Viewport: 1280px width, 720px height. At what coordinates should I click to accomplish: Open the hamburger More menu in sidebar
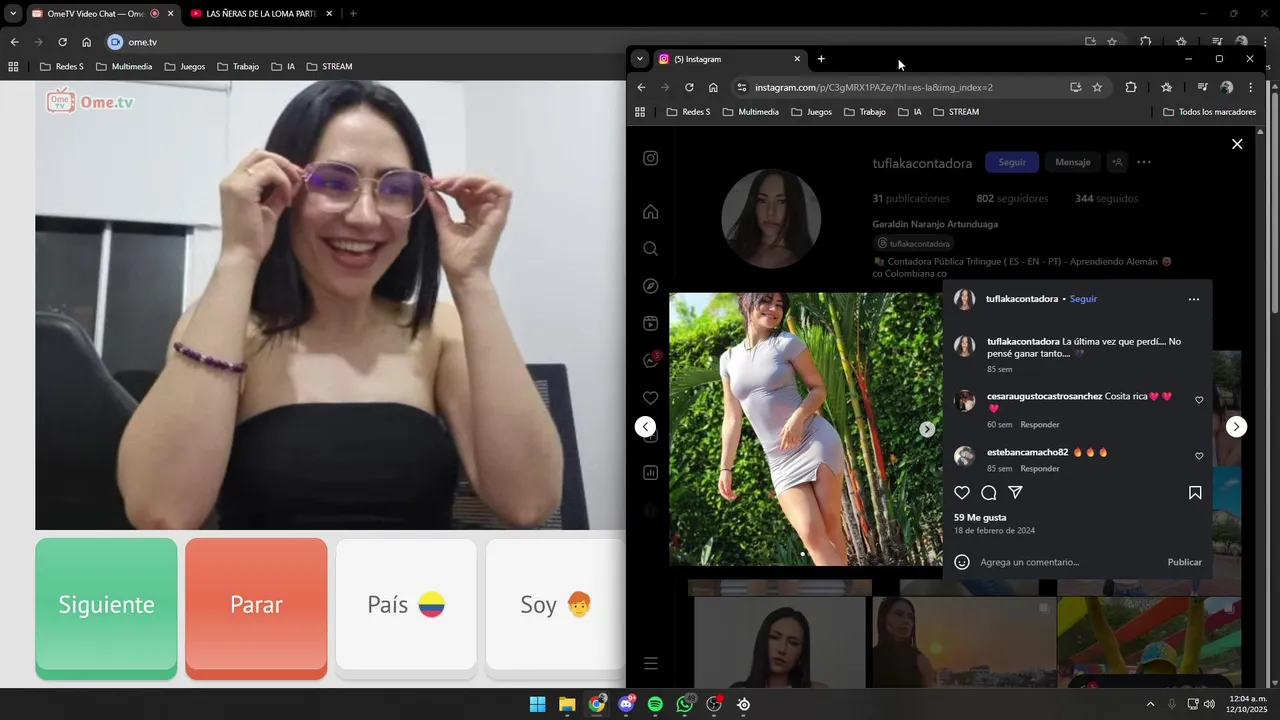click(650, 663)
